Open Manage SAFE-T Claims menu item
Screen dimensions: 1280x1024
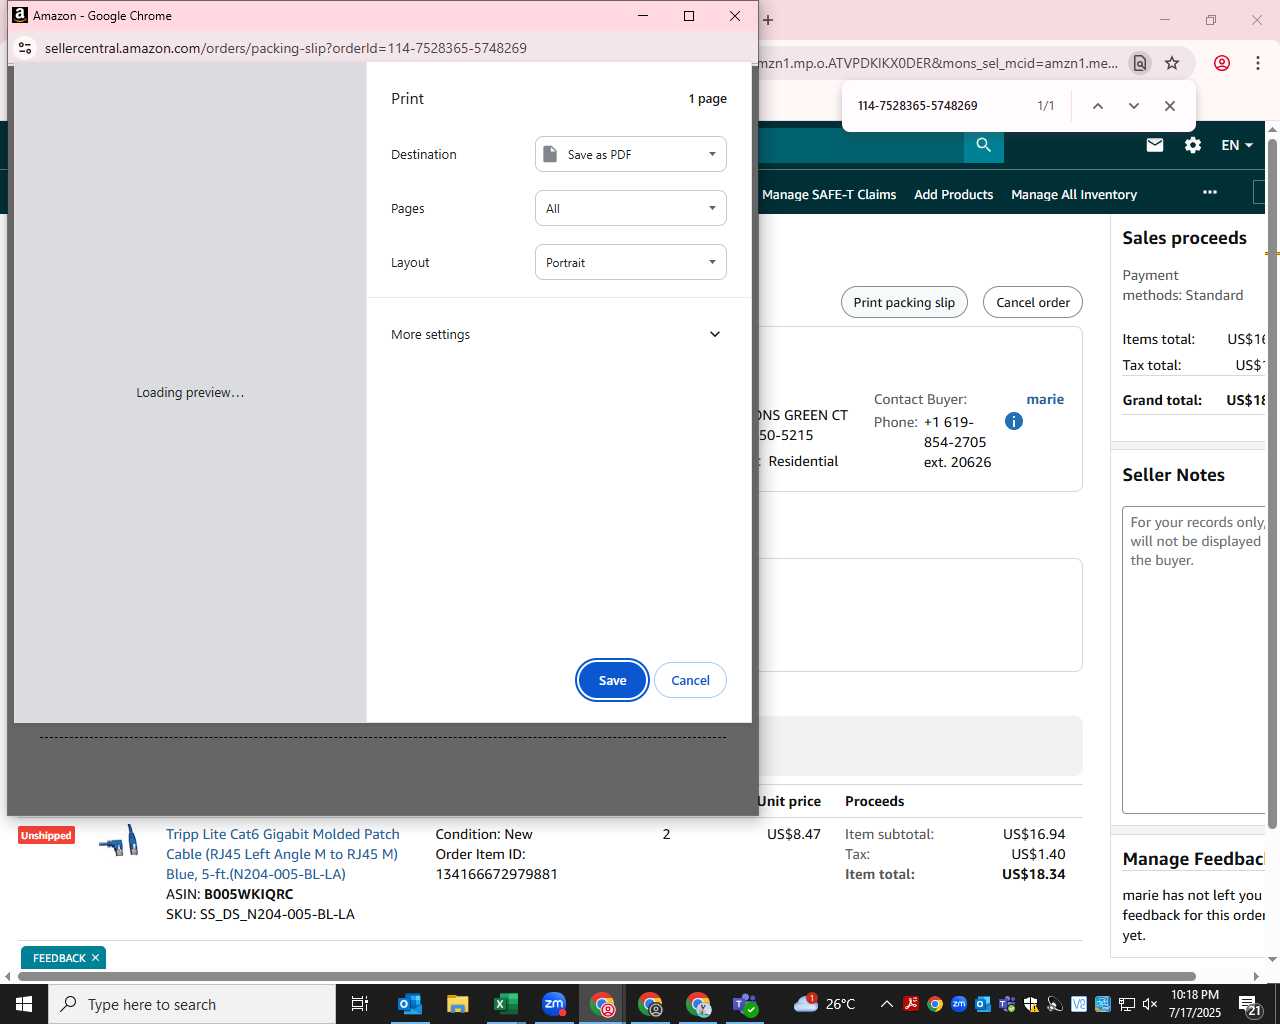pos(829,194)
